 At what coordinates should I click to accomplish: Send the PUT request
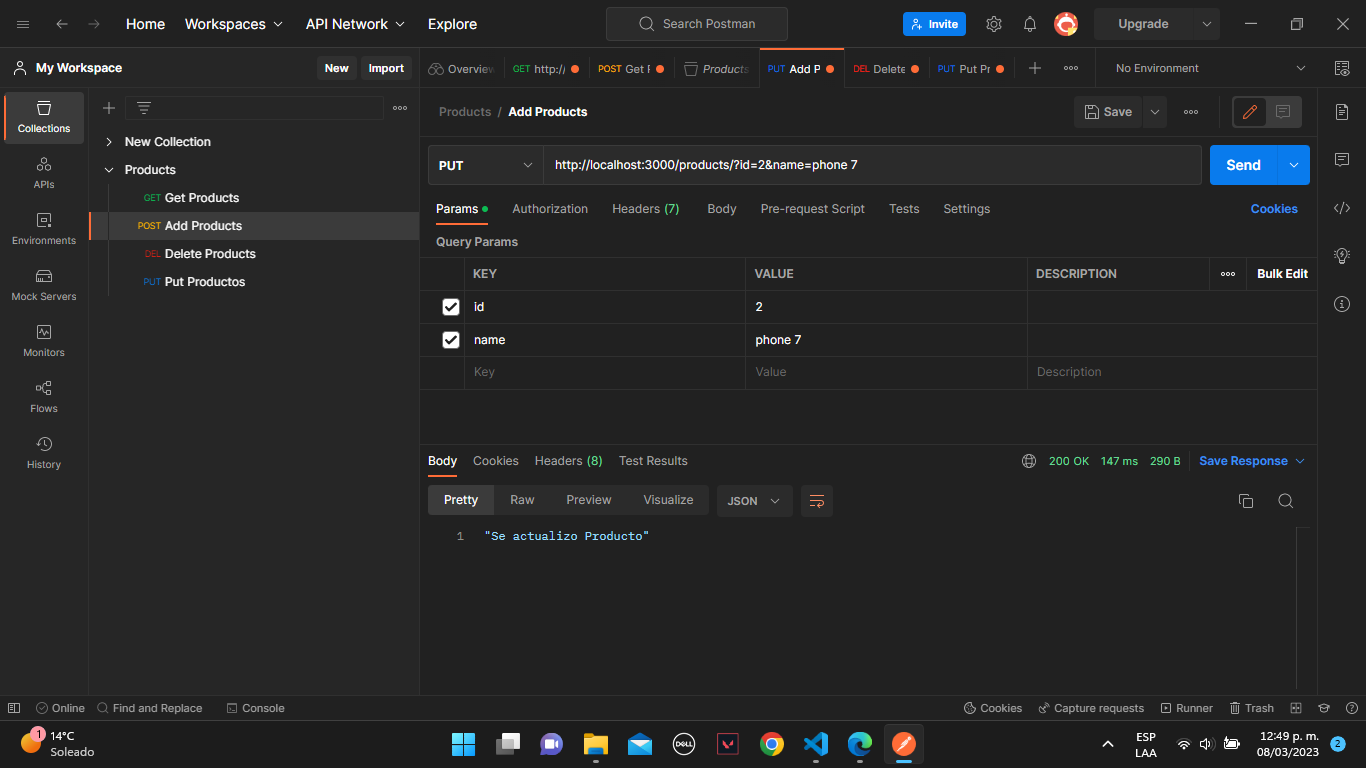(x=1242, y=164)
